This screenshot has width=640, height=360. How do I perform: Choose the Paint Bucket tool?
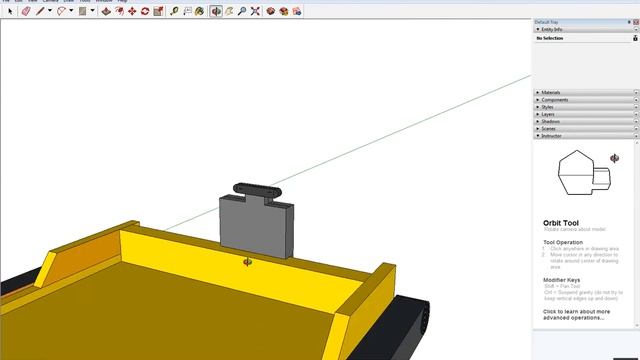200,11
